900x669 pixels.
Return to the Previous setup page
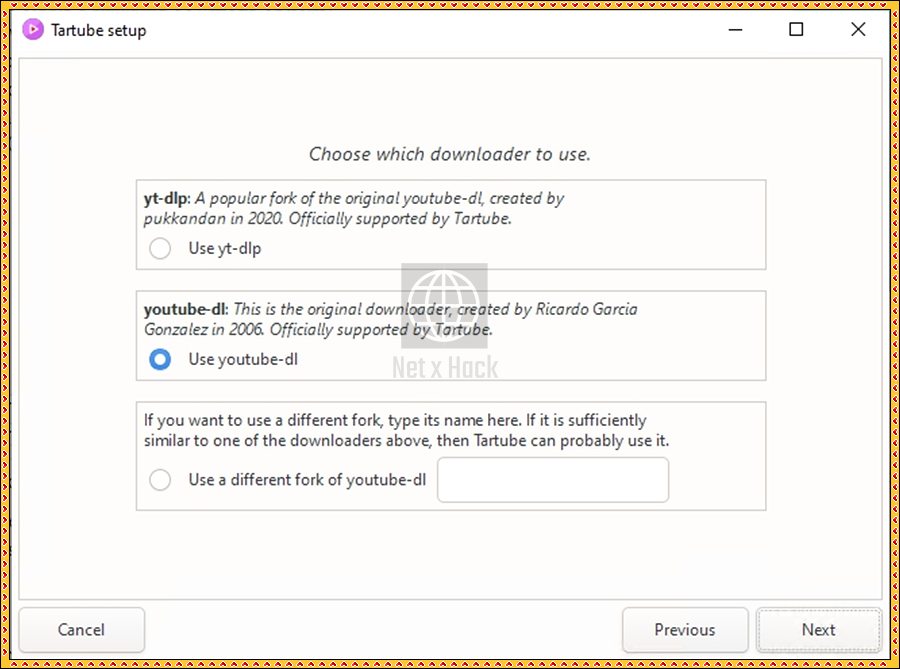point(685,630)
